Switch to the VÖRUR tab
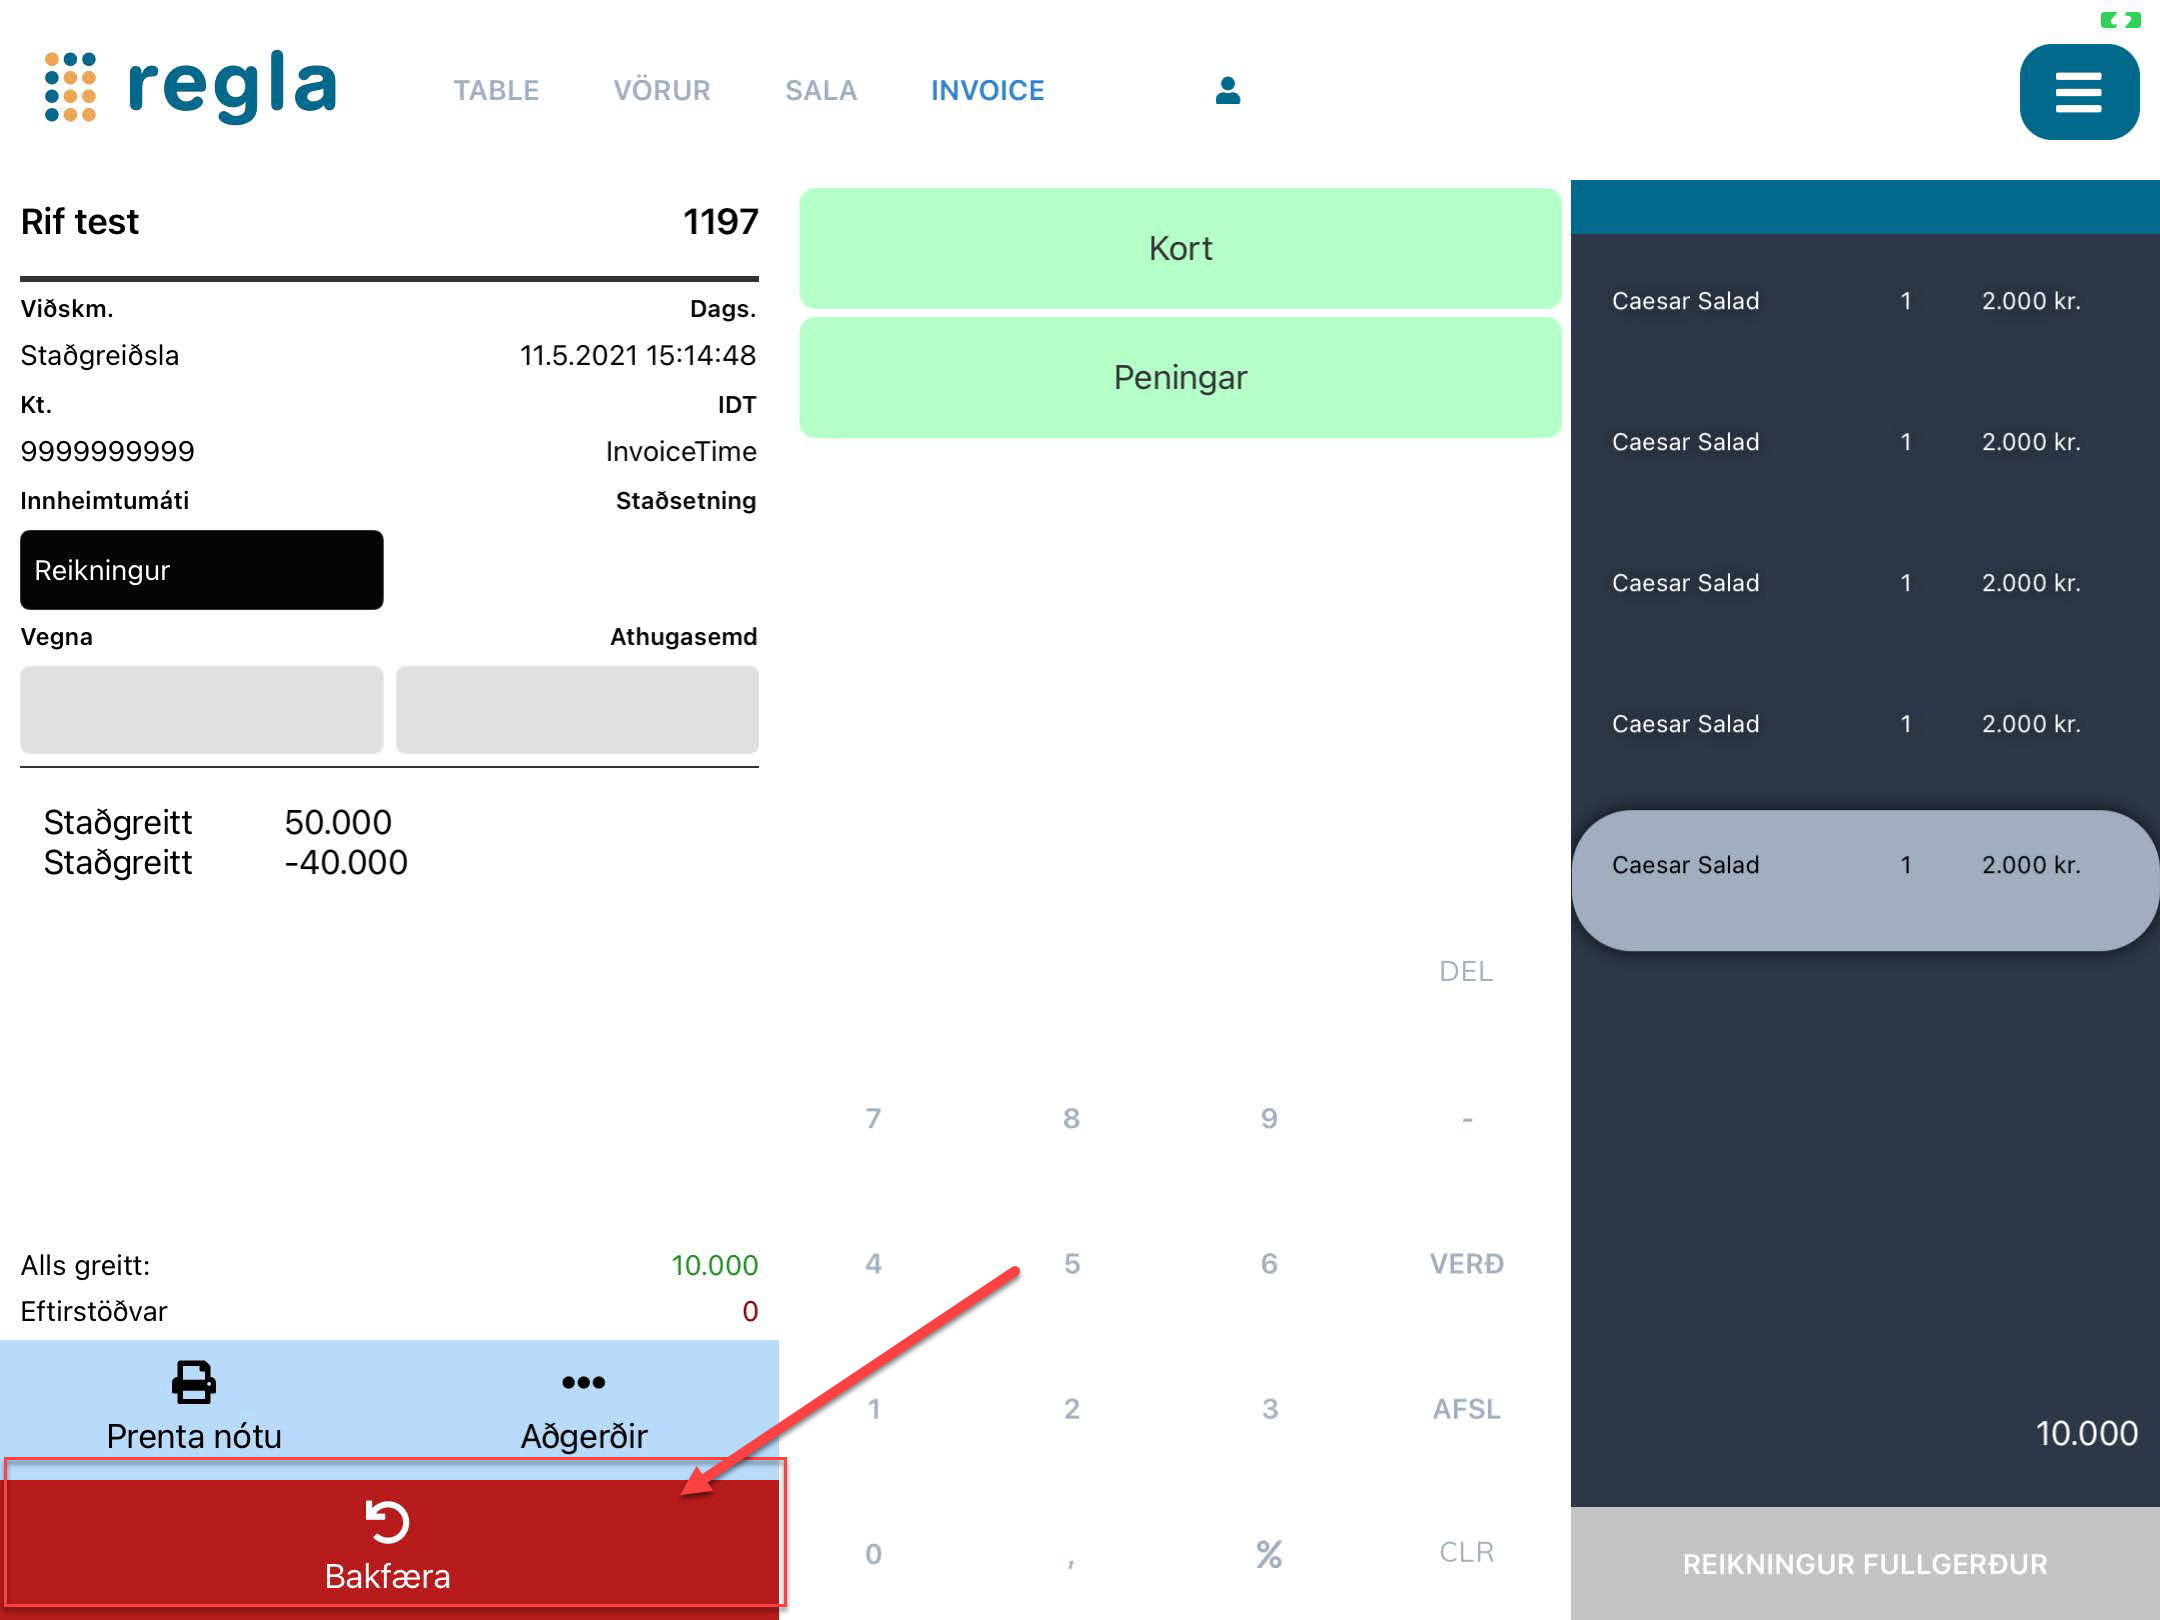The image size is (2160, 1620). (x=663, y=90)
